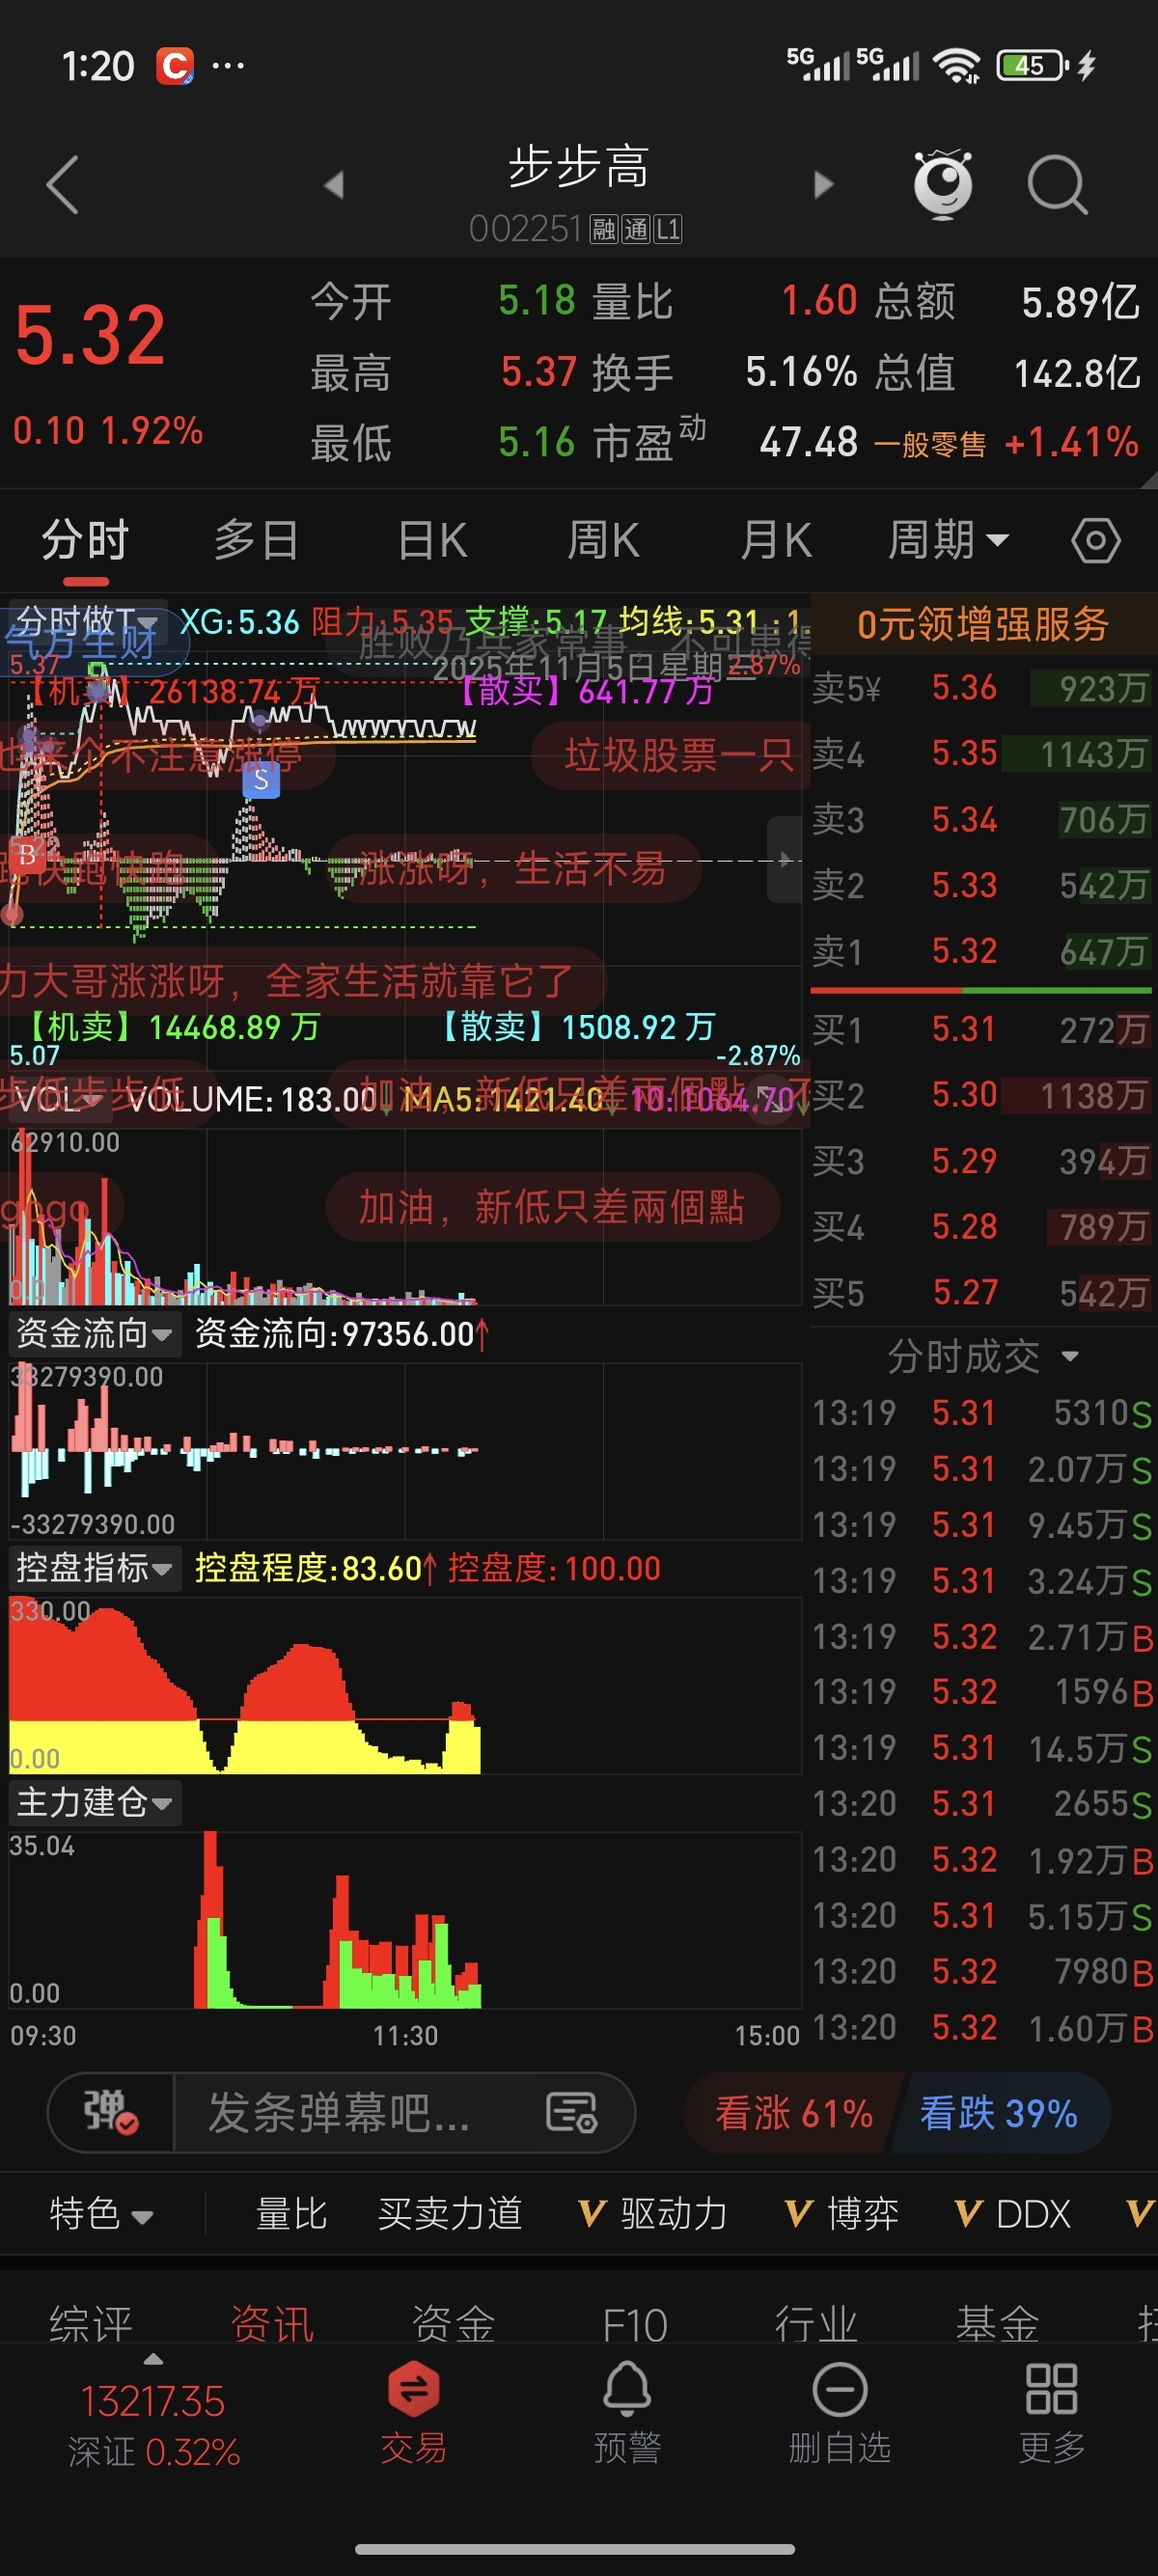Open the 行业 section tab

[816, 2323]
